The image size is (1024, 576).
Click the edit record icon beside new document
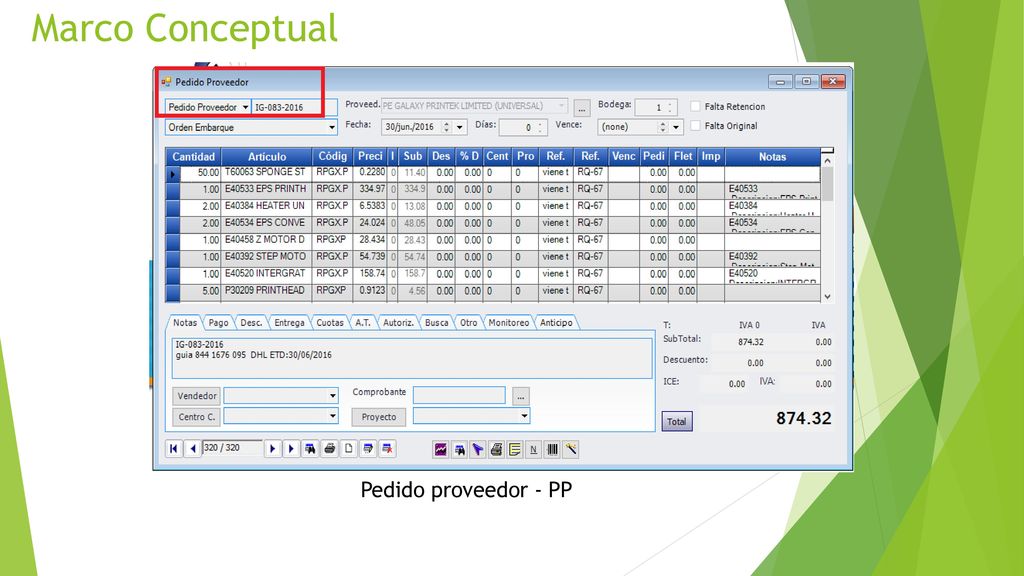368,449
